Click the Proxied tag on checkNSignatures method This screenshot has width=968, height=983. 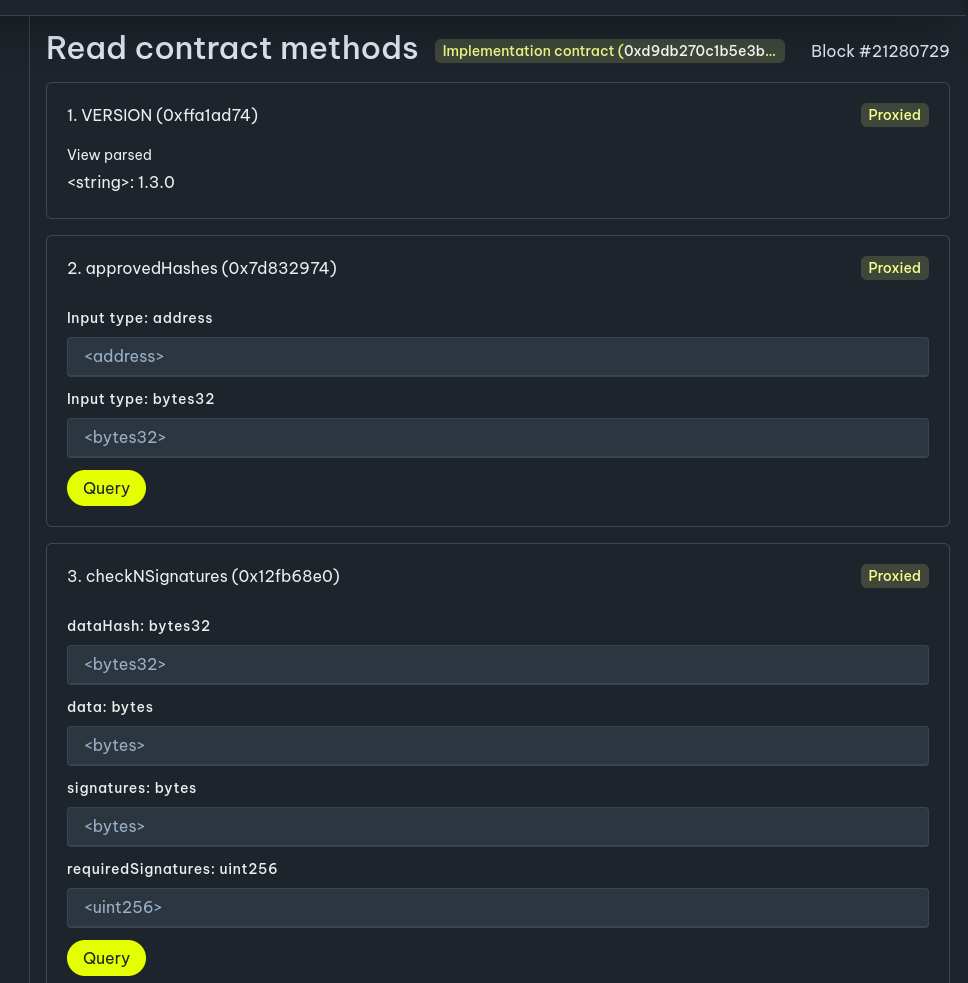(x=894, y=576)
